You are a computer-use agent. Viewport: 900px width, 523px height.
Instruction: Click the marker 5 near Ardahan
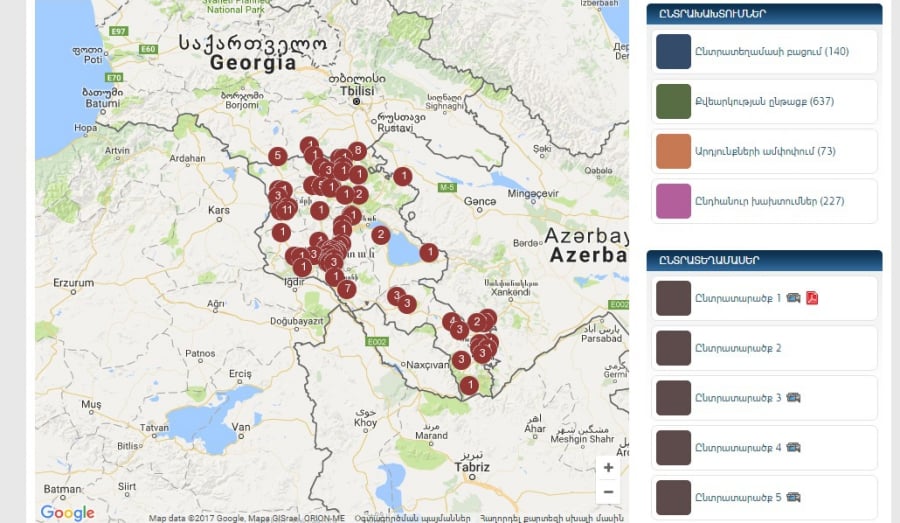point(278,156)
